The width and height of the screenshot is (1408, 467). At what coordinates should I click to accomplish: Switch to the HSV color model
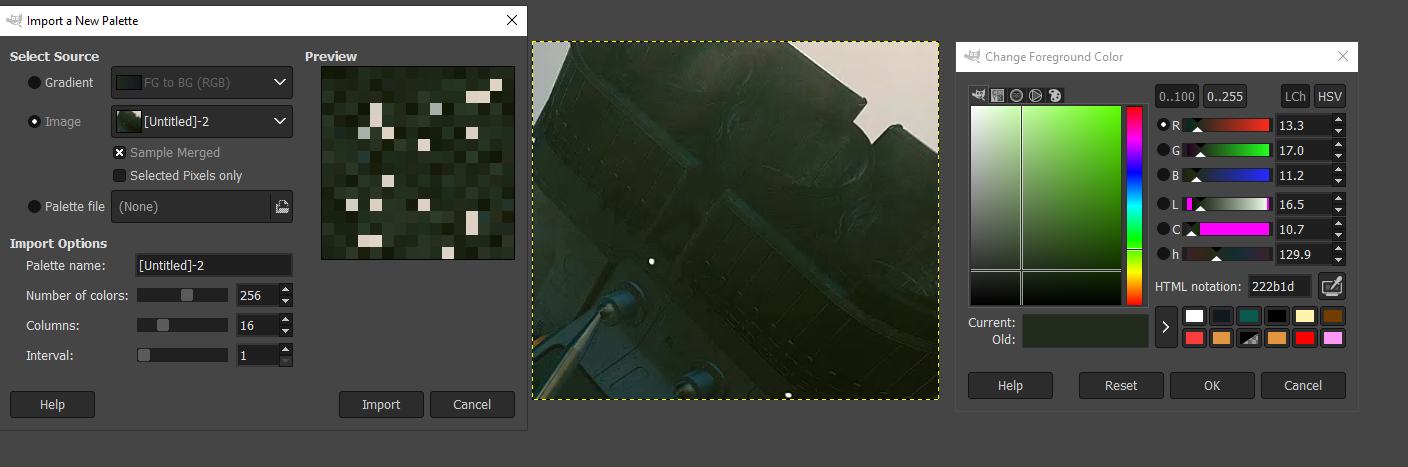[1330, 97]
